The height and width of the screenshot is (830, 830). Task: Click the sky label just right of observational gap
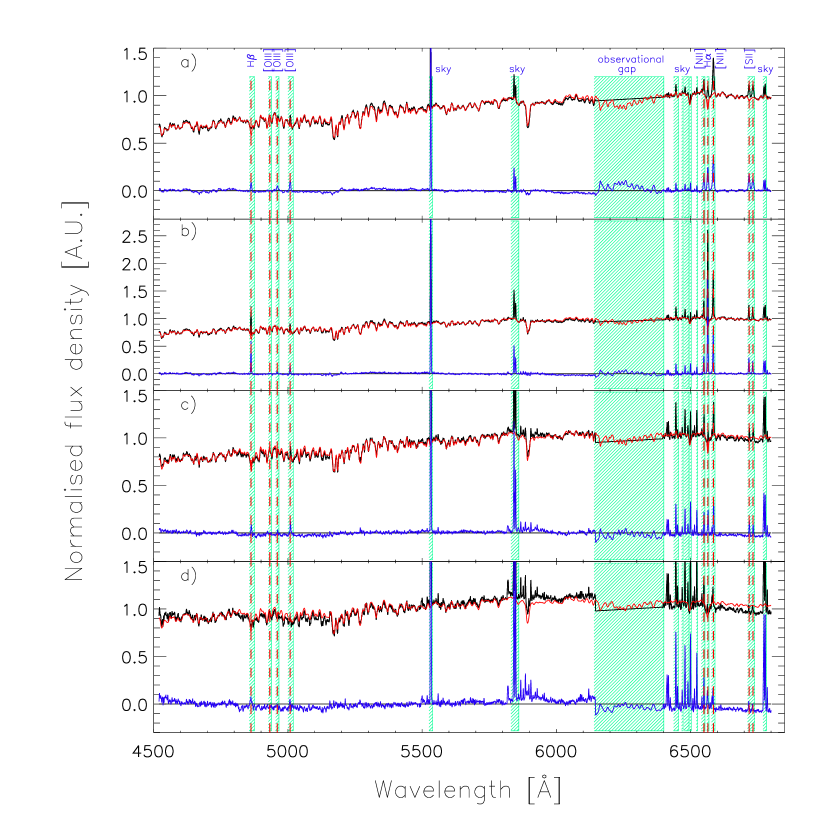tap(682, 69)
